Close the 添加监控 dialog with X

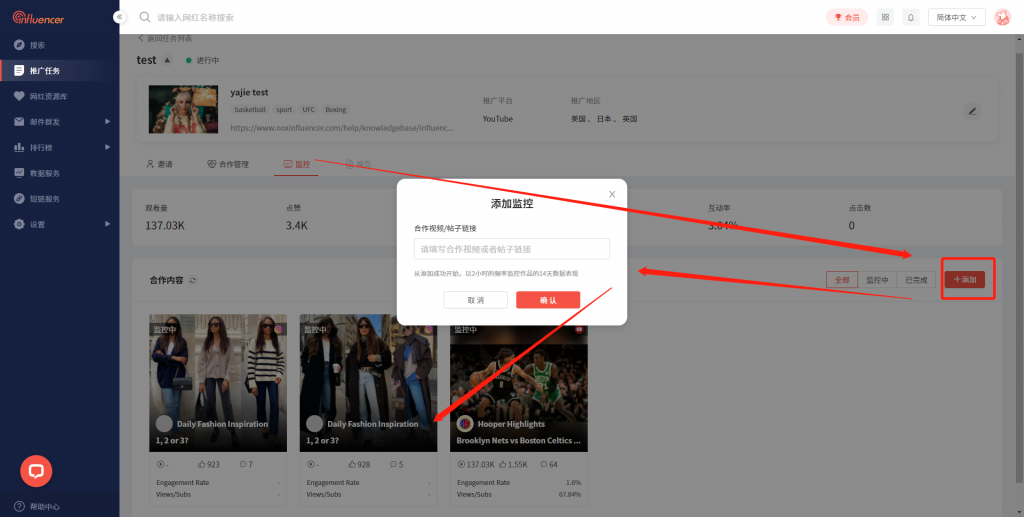point(612,194)
